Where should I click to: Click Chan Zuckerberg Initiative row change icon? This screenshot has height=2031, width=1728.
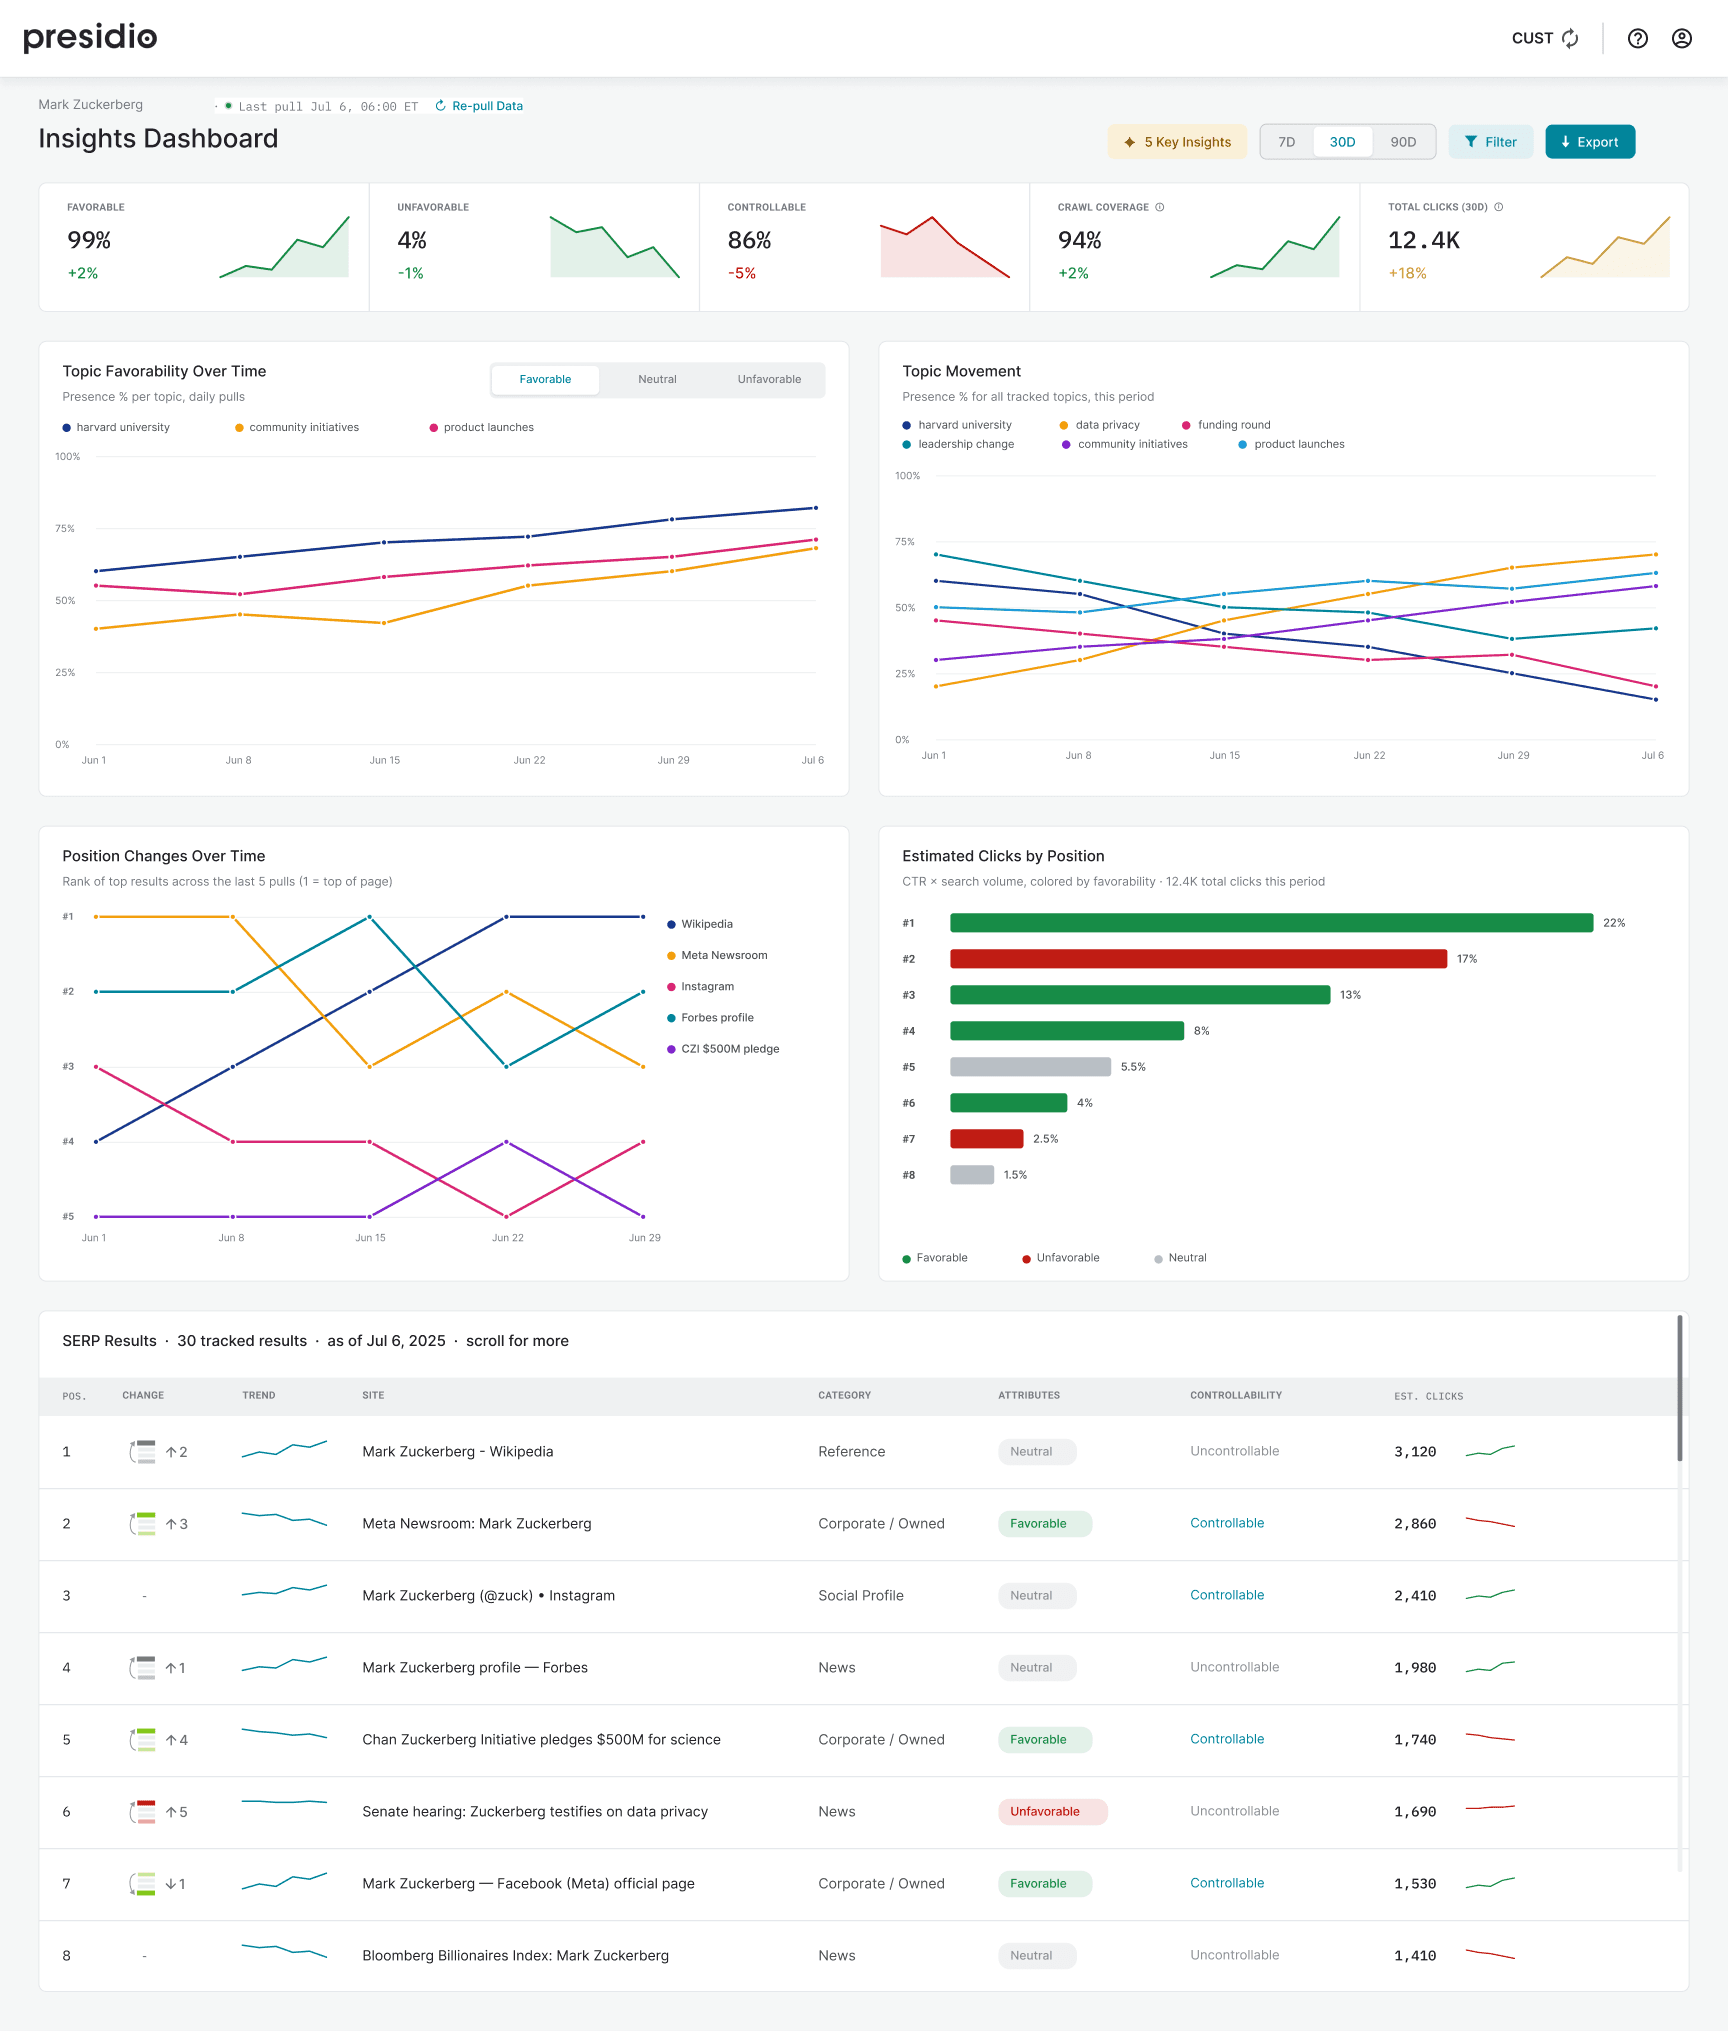143,1740
